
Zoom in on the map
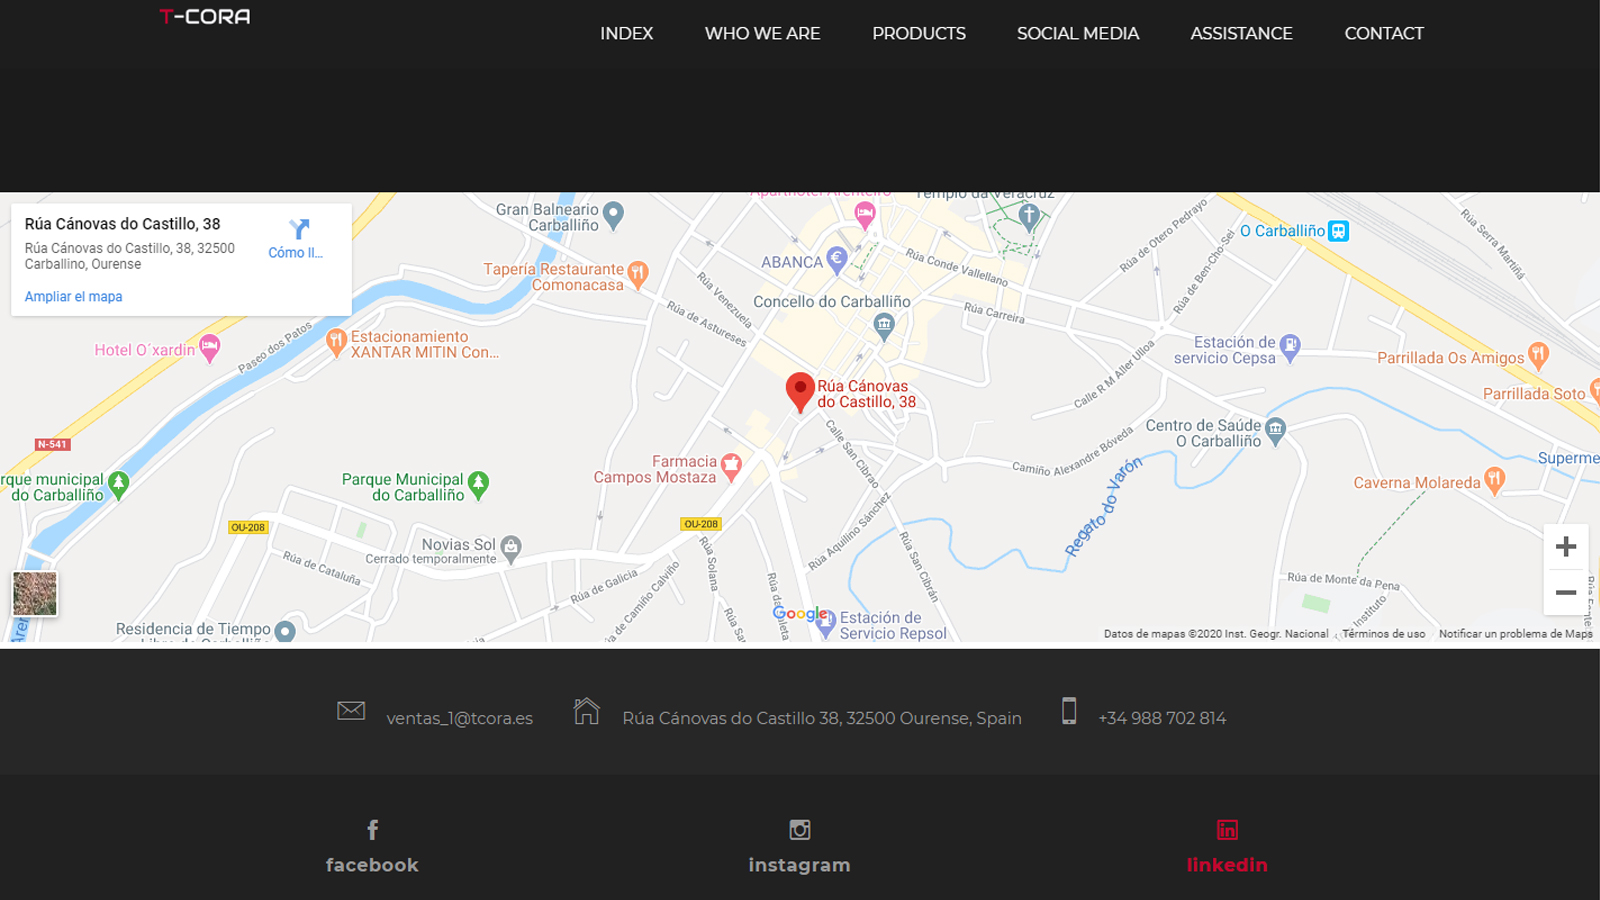[1566, 547]
